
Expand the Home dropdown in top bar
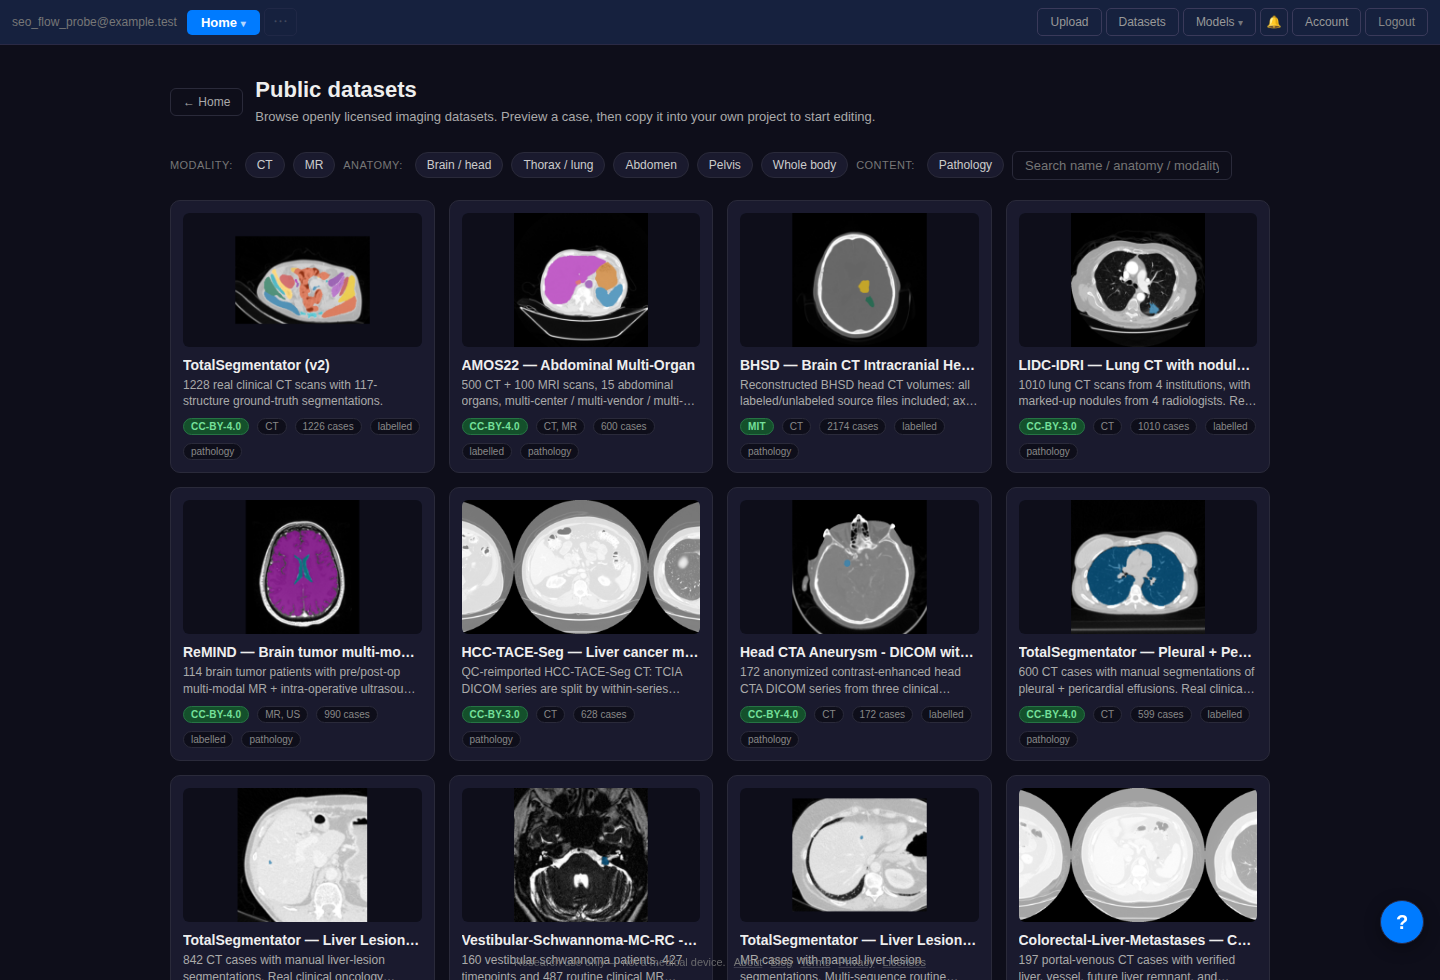point(223,22)
